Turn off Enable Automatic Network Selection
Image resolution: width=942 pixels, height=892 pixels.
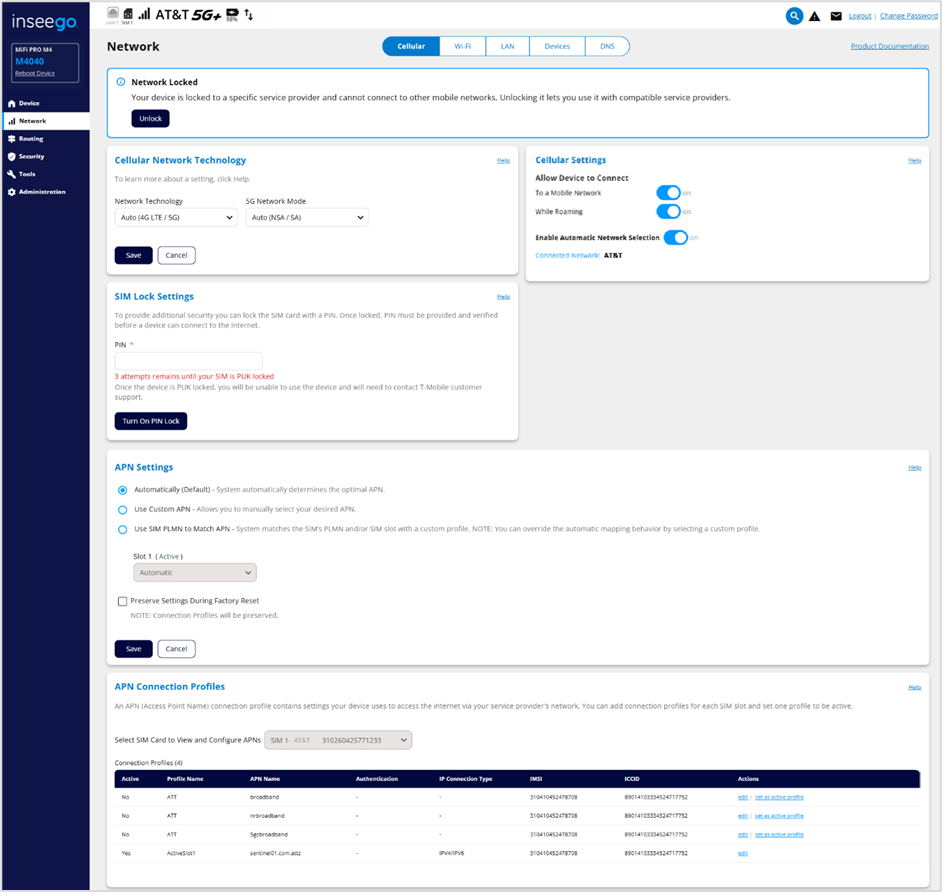[x=676, y=237]
